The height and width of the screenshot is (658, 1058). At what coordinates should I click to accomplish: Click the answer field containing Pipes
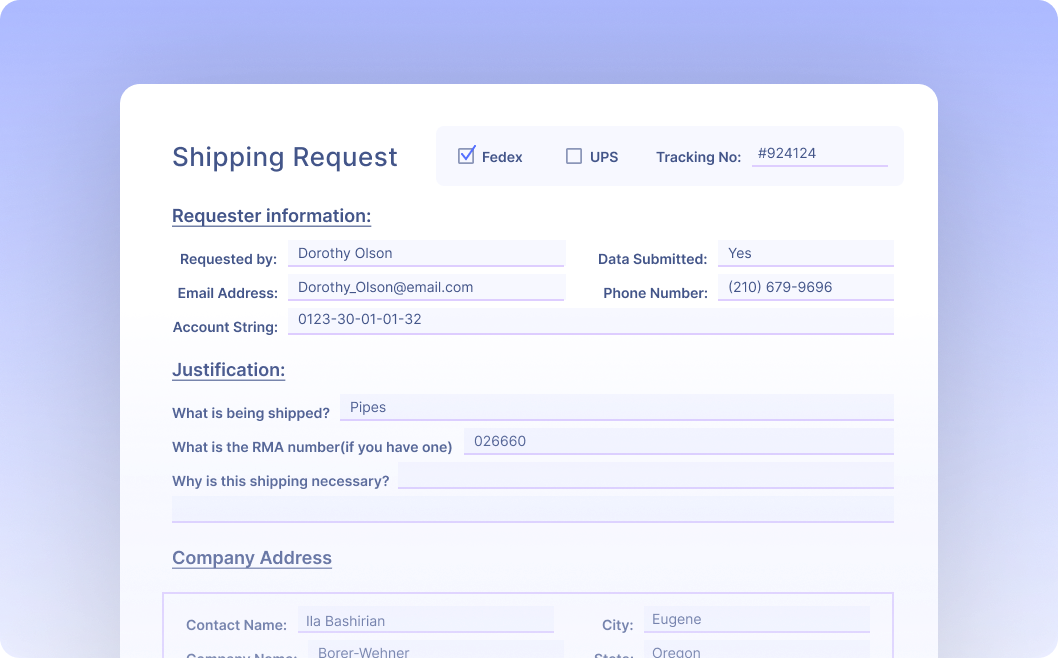tap(618, 407)
